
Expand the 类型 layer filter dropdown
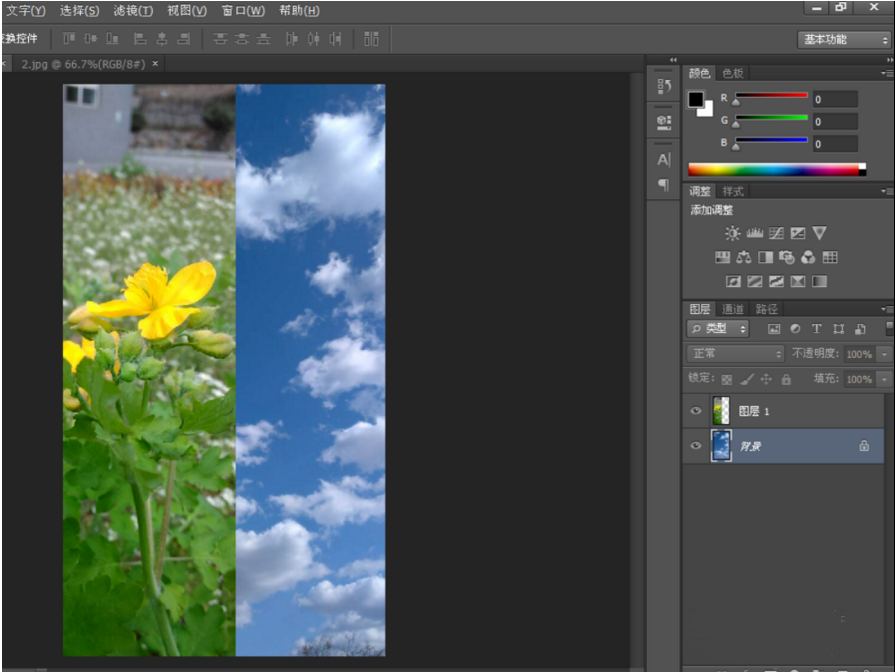[x=718, y=328]
